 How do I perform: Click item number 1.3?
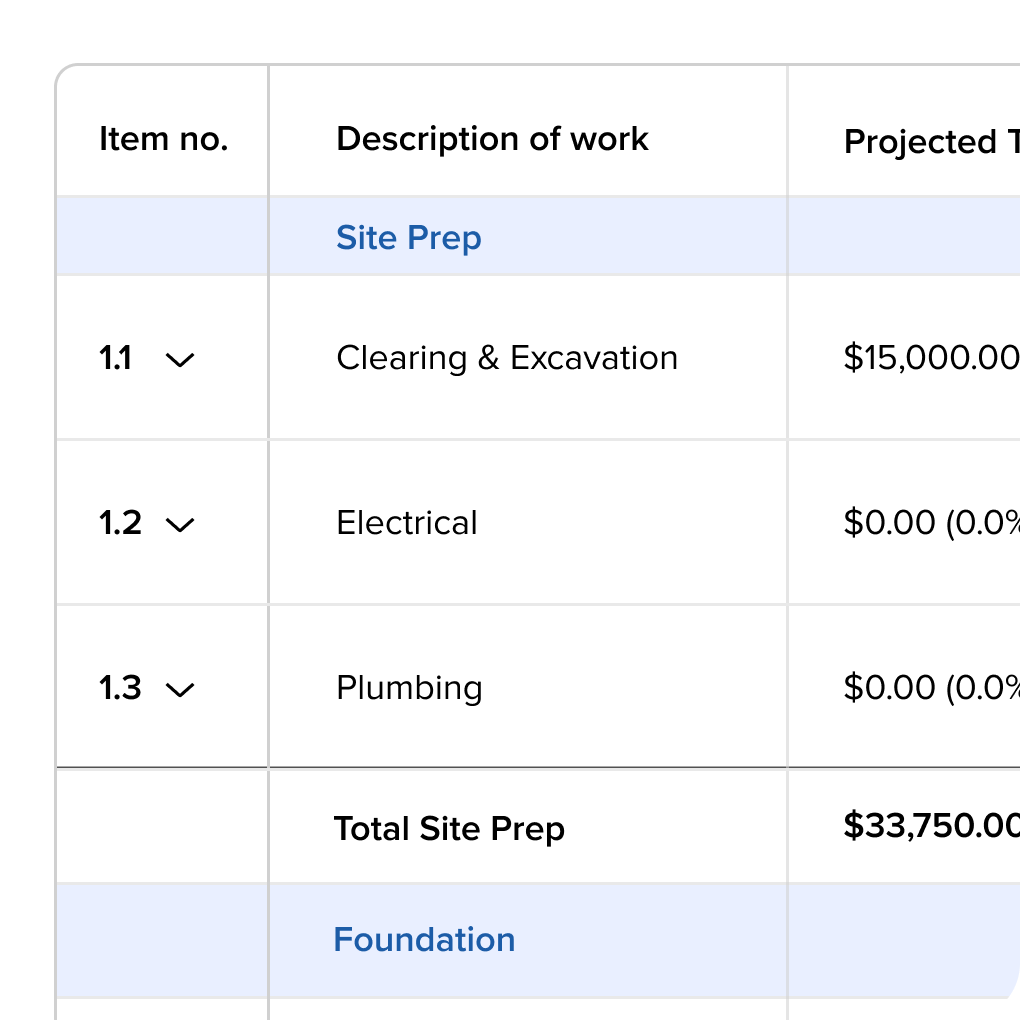(x=120, y=688)
